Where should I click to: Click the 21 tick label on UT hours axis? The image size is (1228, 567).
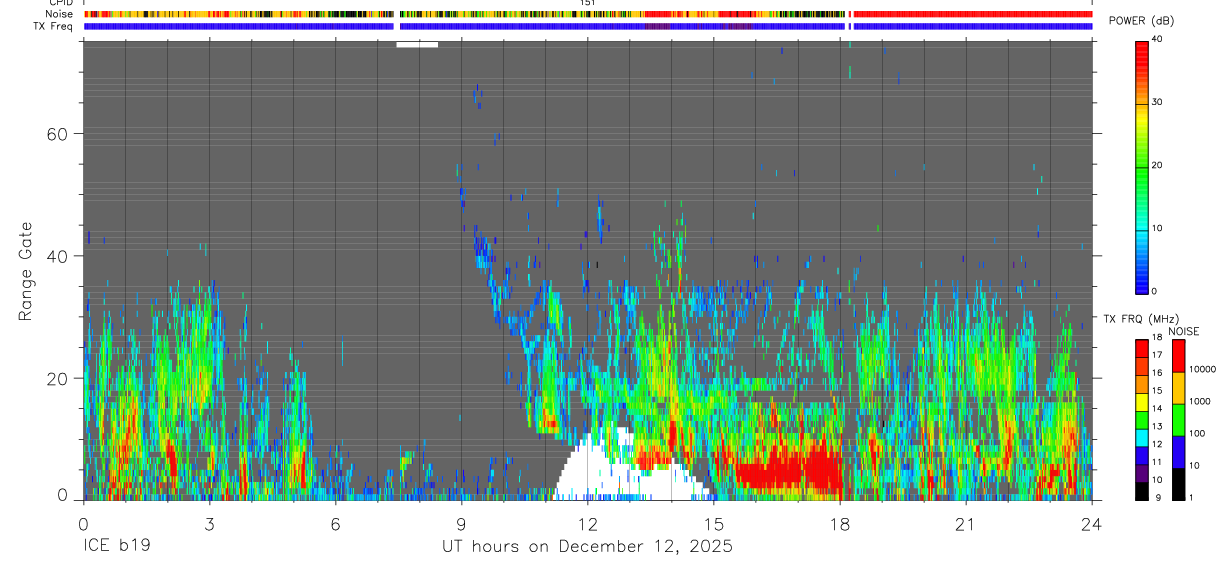coord(965,524)
